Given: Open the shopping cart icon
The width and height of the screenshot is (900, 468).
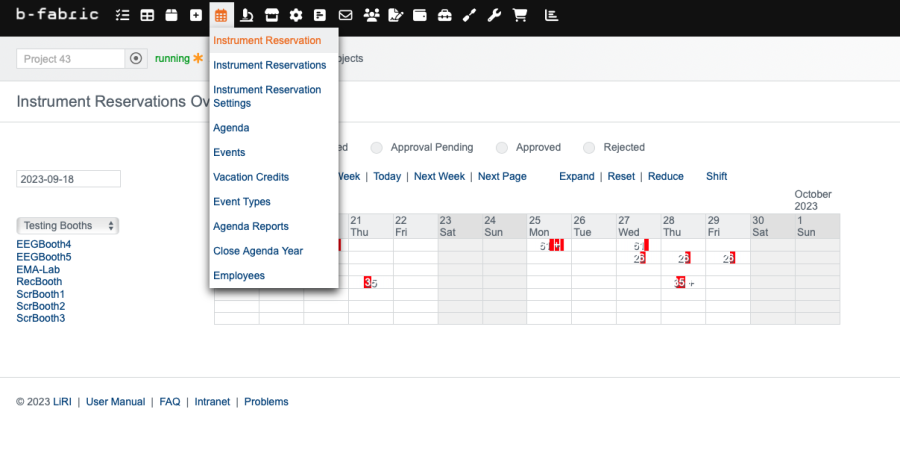Looking at the screenshot, I should [x=519, y=15].
